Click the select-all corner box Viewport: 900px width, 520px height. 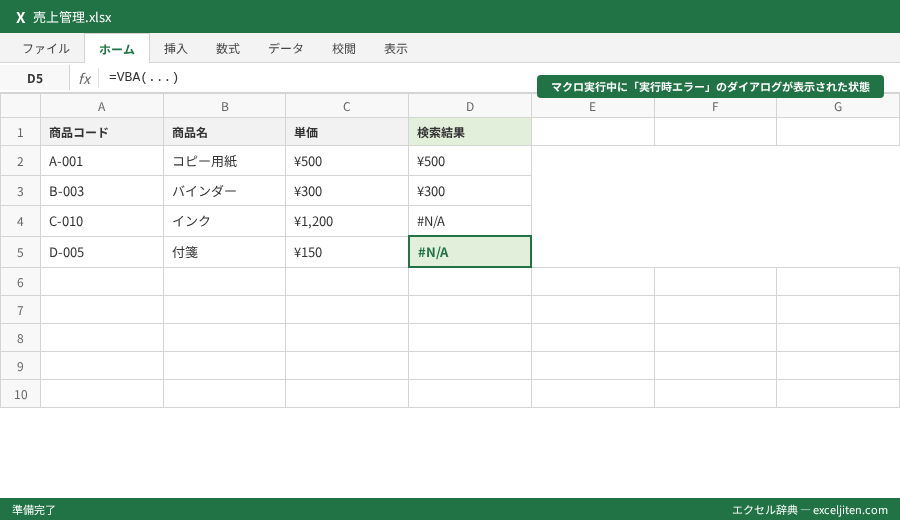pyautogui.click(x=20, y=106)
